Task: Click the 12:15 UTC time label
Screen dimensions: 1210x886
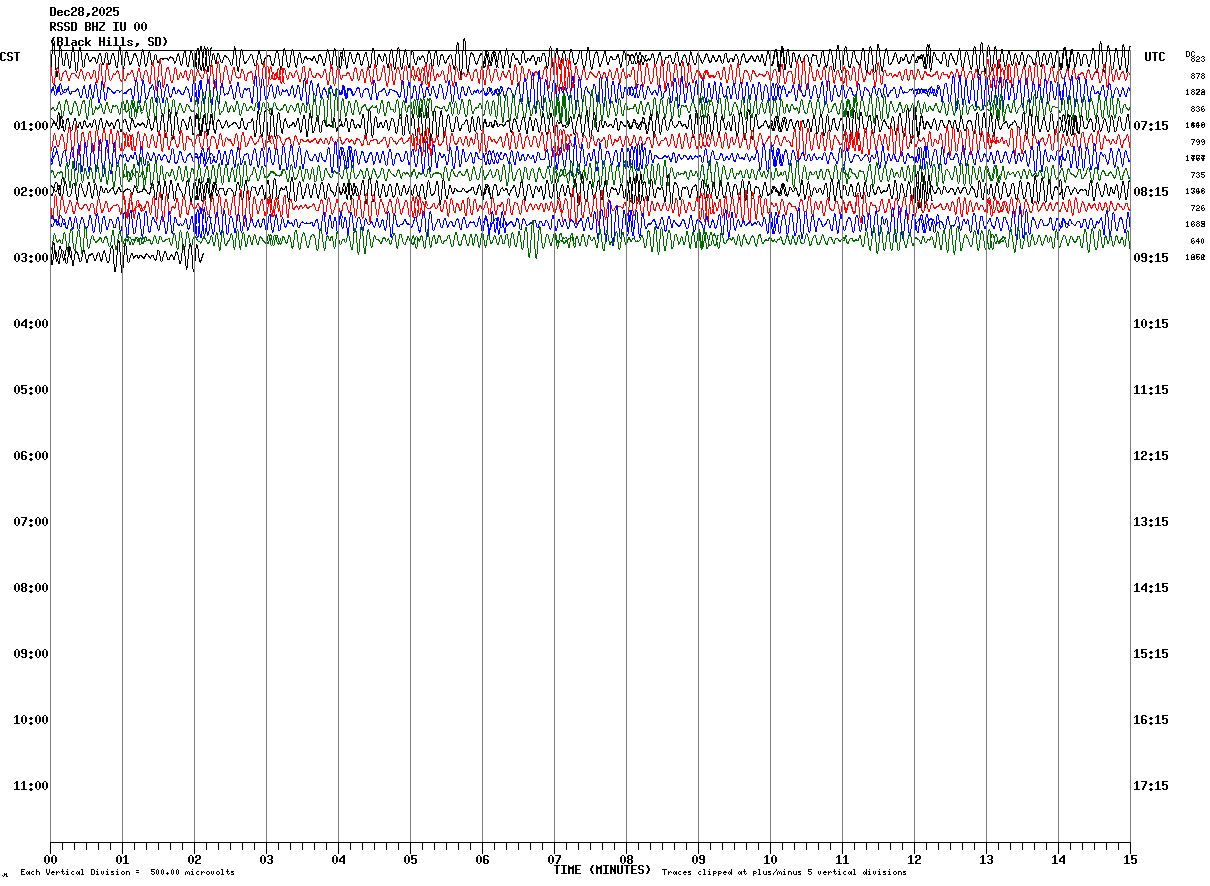Action: tap(1151, 456)
